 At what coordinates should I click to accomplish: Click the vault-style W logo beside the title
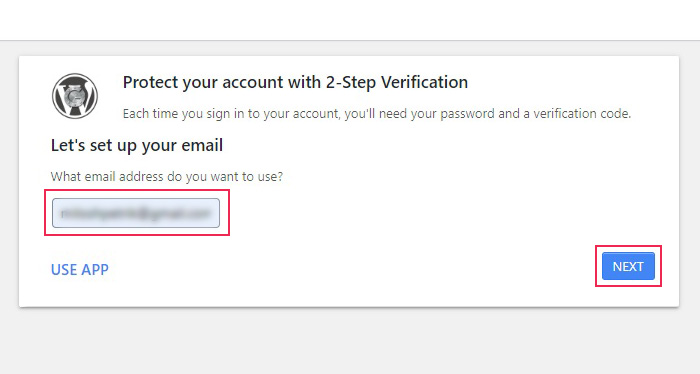pos(75,96)
